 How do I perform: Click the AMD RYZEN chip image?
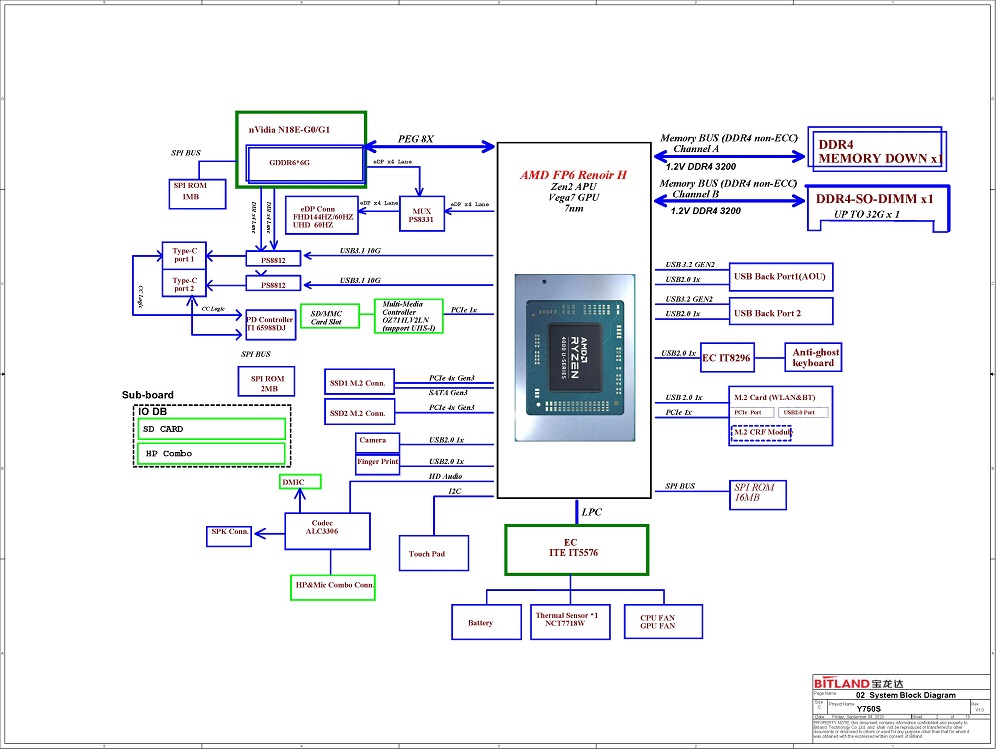575,358
